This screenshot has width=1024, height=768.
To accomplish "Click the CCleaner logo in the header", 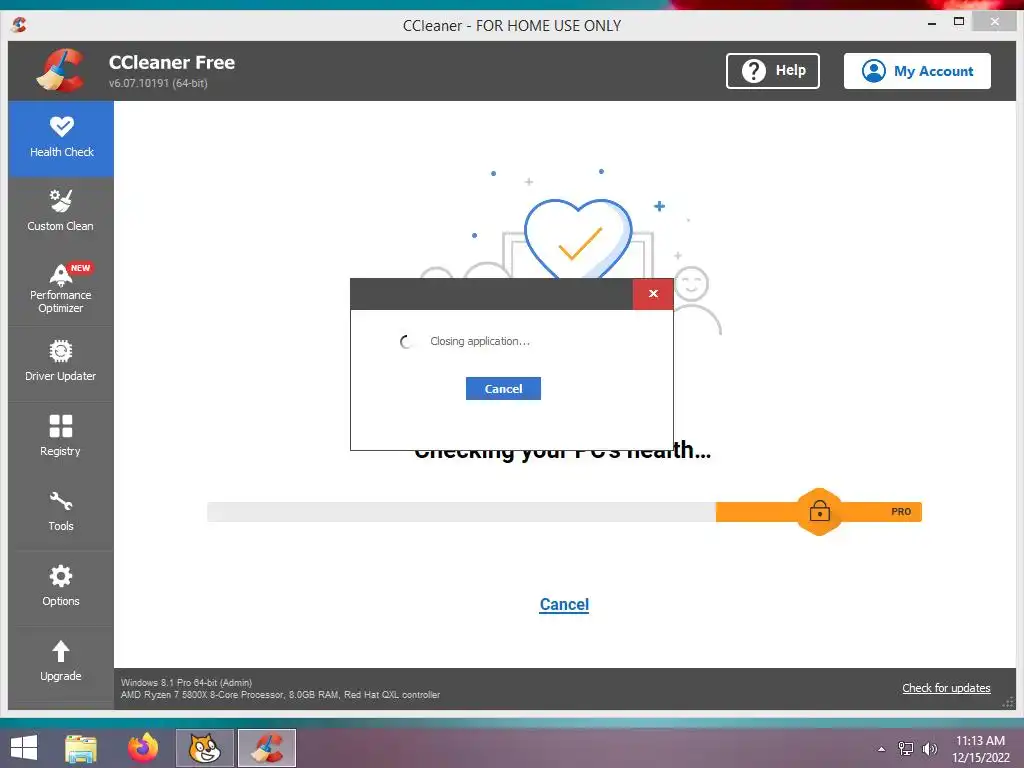I will point(61,71).
